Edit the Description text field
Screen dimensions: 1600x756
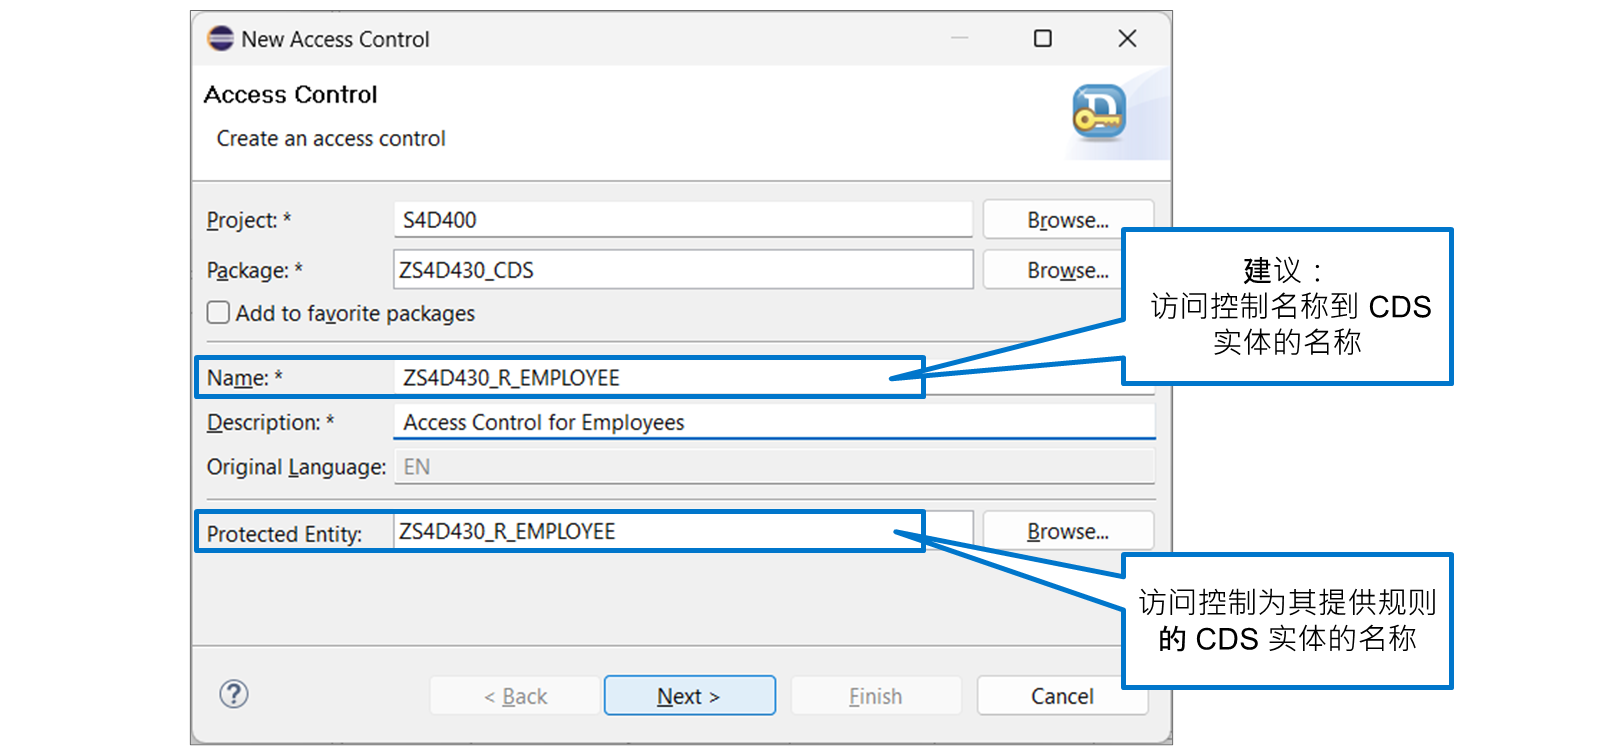(775, 422)
